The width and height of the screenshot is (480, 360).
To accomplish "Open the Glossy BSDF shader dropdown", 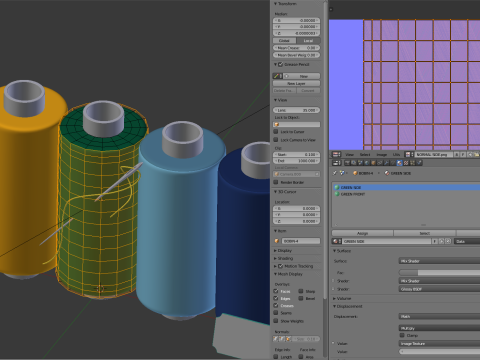I will pyautogui.click(x=439, y=289).
